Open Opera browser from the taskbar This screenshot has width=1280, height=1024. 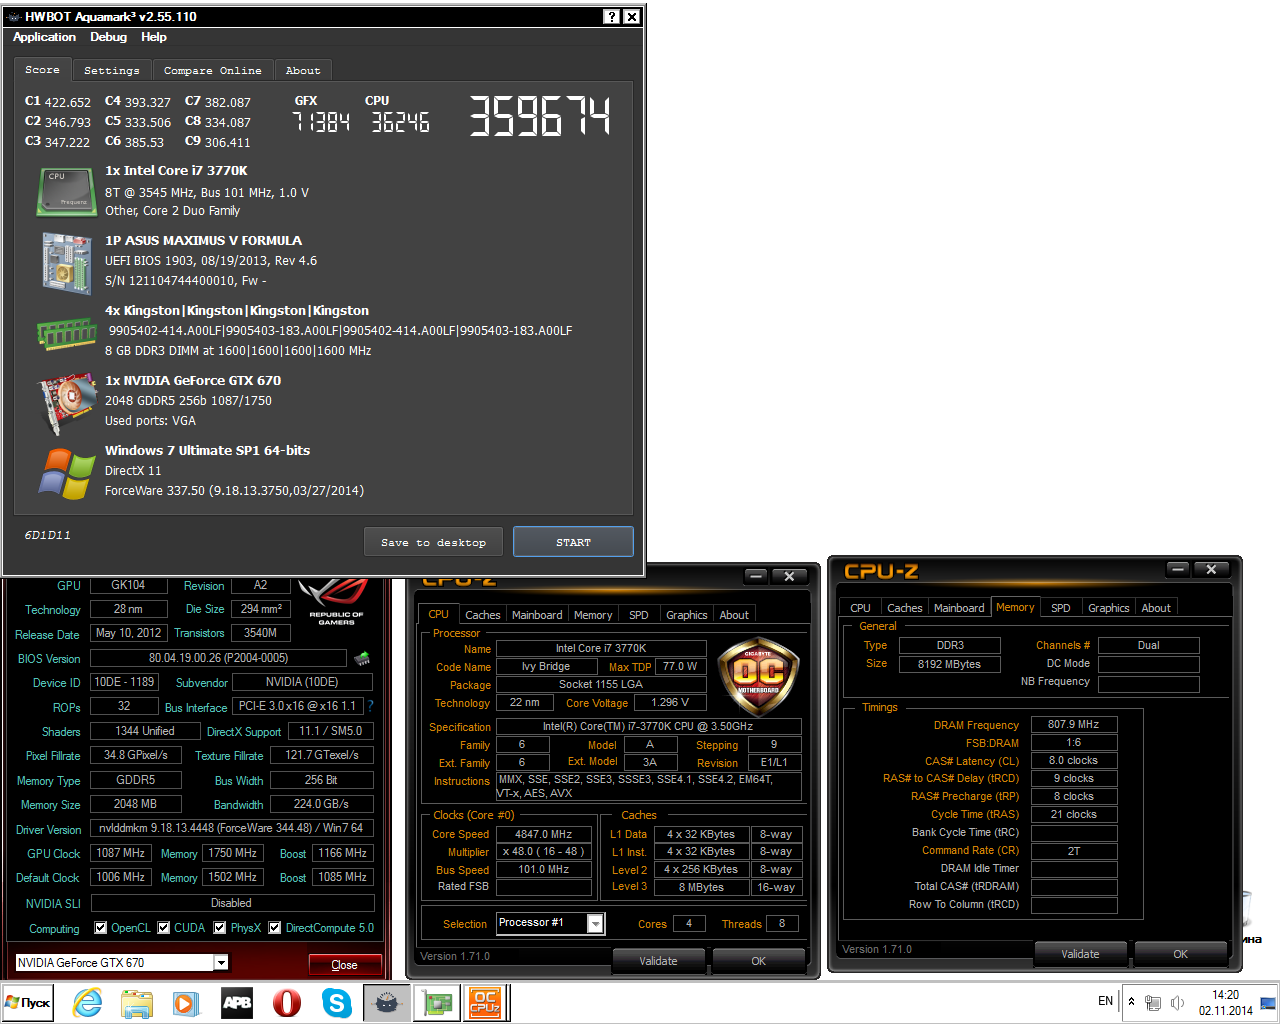coord(287,1003)
